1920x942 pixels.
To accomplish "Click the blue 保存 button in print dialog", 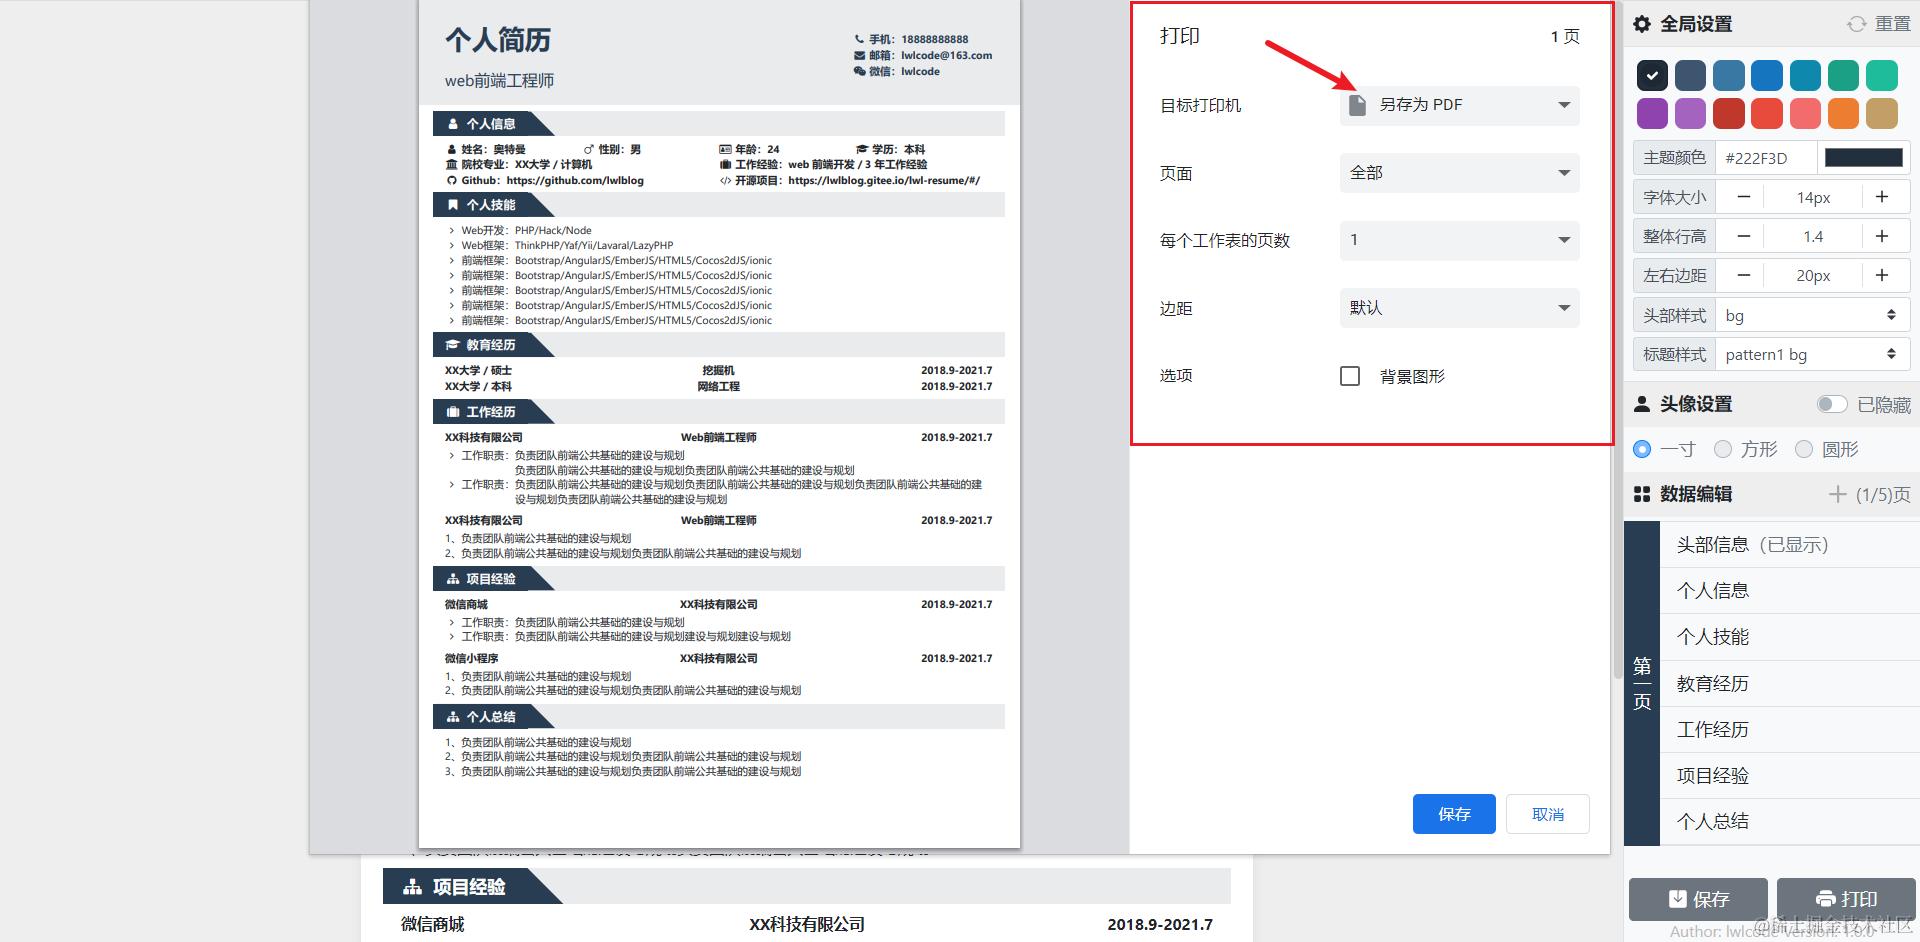I will pyautogui.click(x=1454, y=814).
